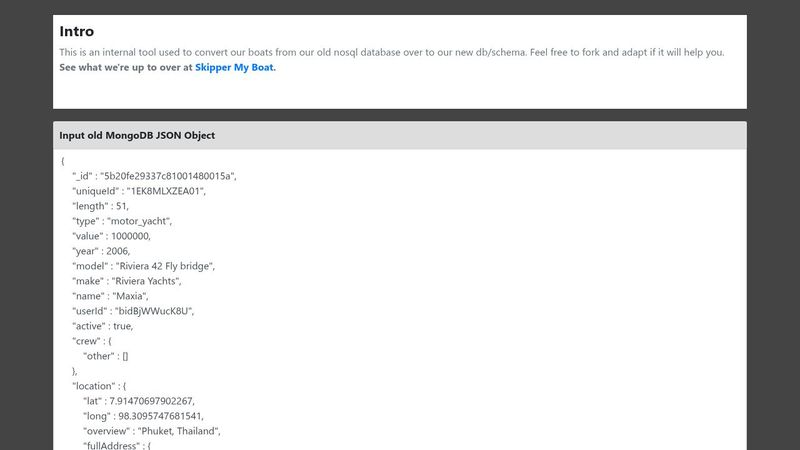
Task: Place cursor on "type" : "motor_yacht" line
Action: point(122,221)
